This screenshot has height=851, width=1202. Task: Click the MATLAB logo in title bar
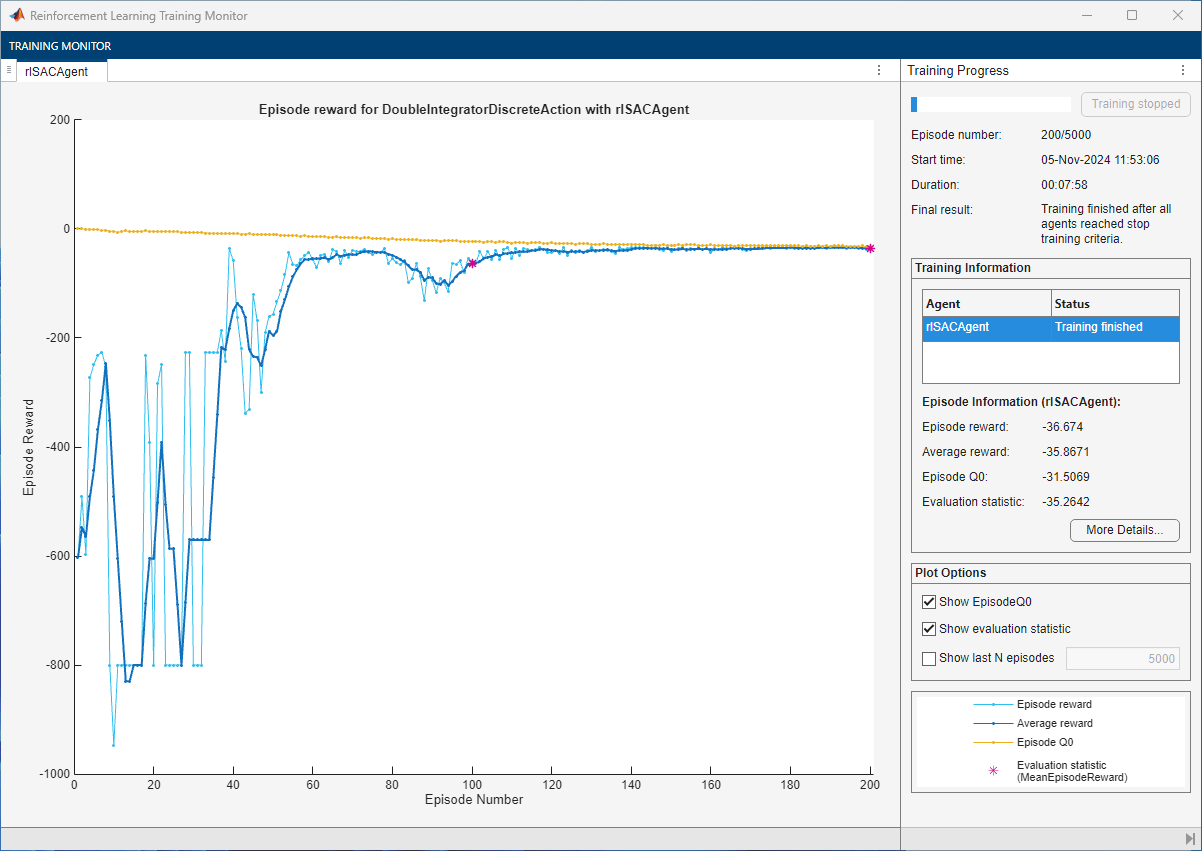click(17, 16)
